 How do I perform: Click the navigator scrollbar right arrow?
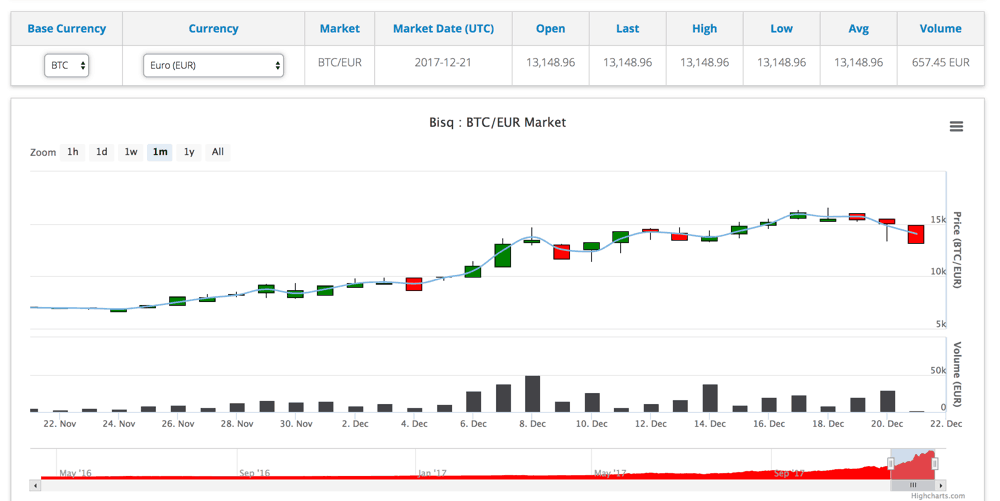coord(941,486)
